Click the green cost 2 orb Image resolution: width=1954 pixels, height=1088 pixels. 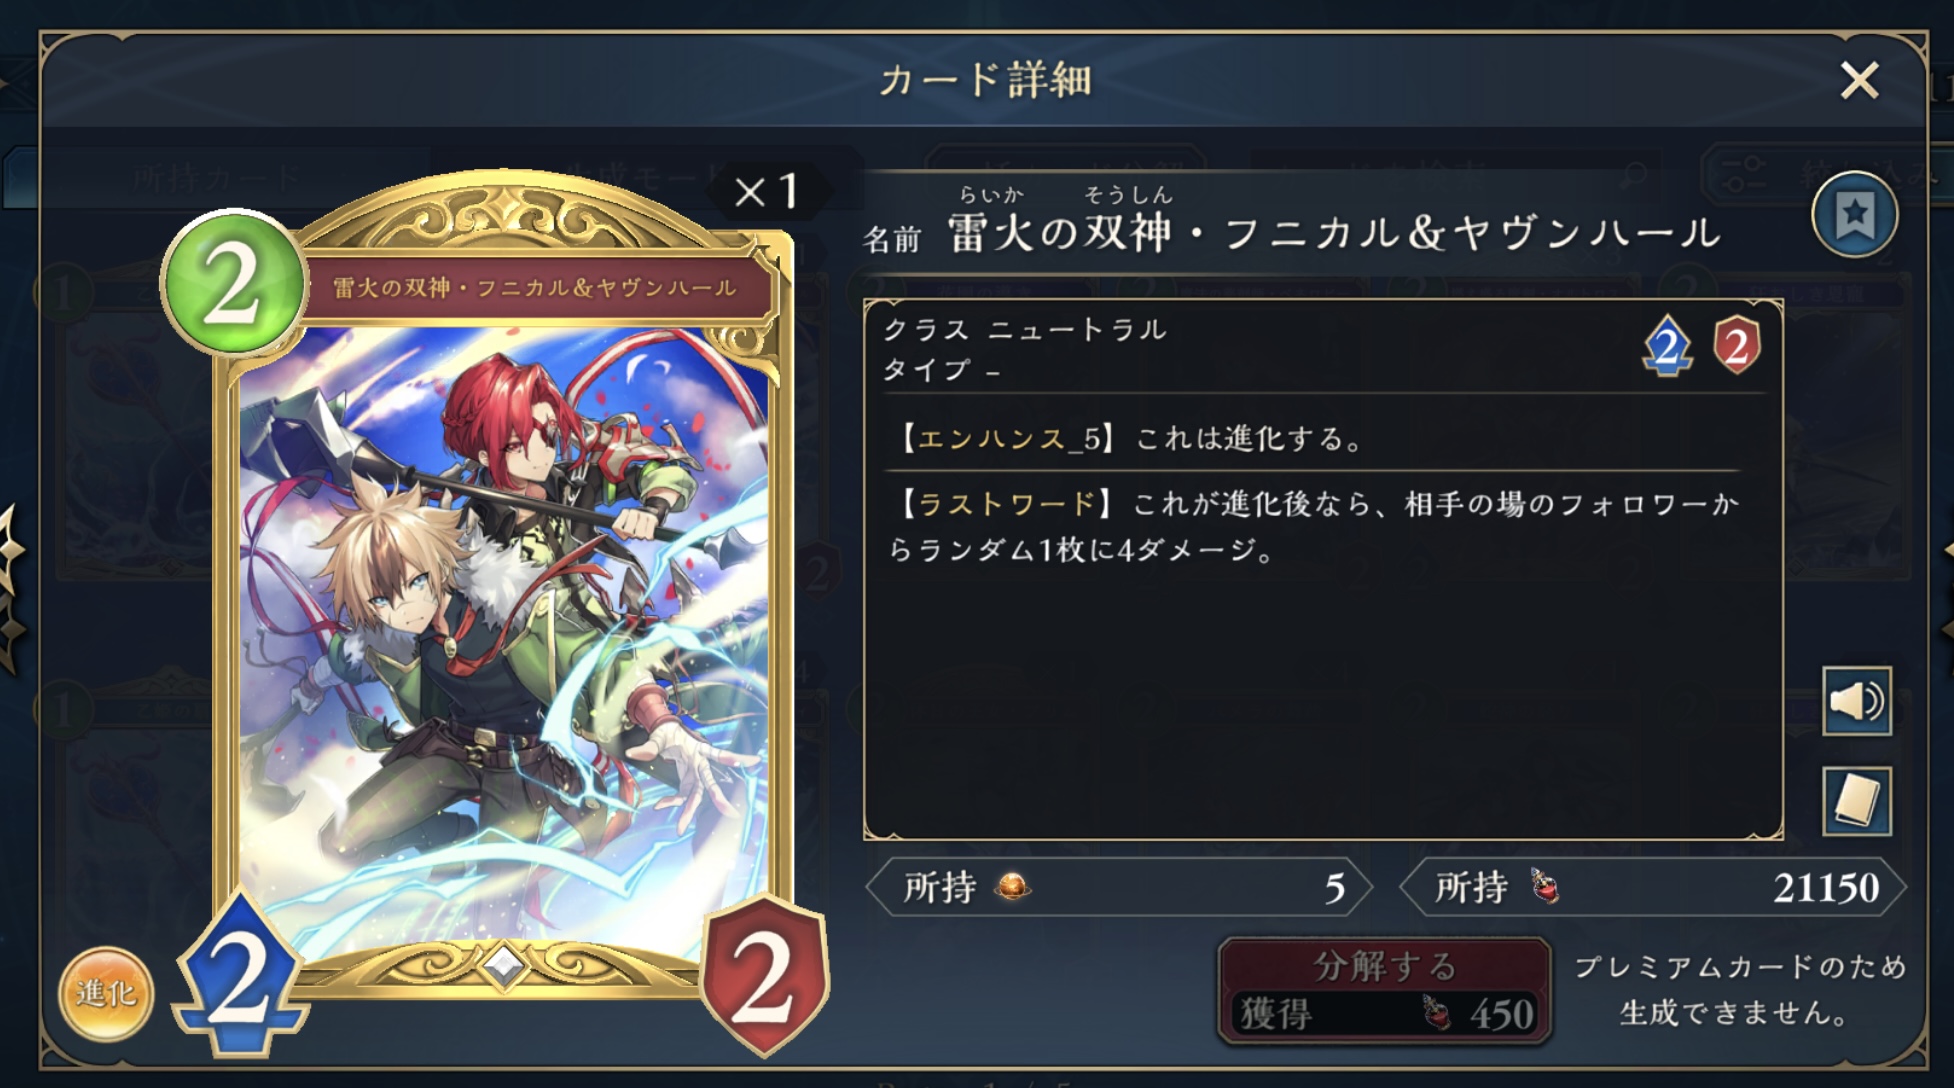tap(233, 283)
